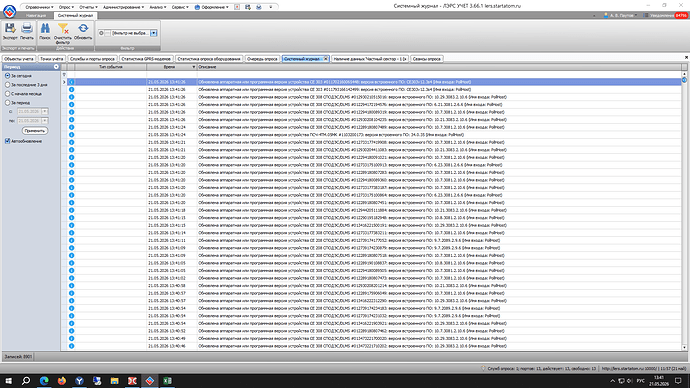Open the Отчеты menu

[x=88, y=7]
